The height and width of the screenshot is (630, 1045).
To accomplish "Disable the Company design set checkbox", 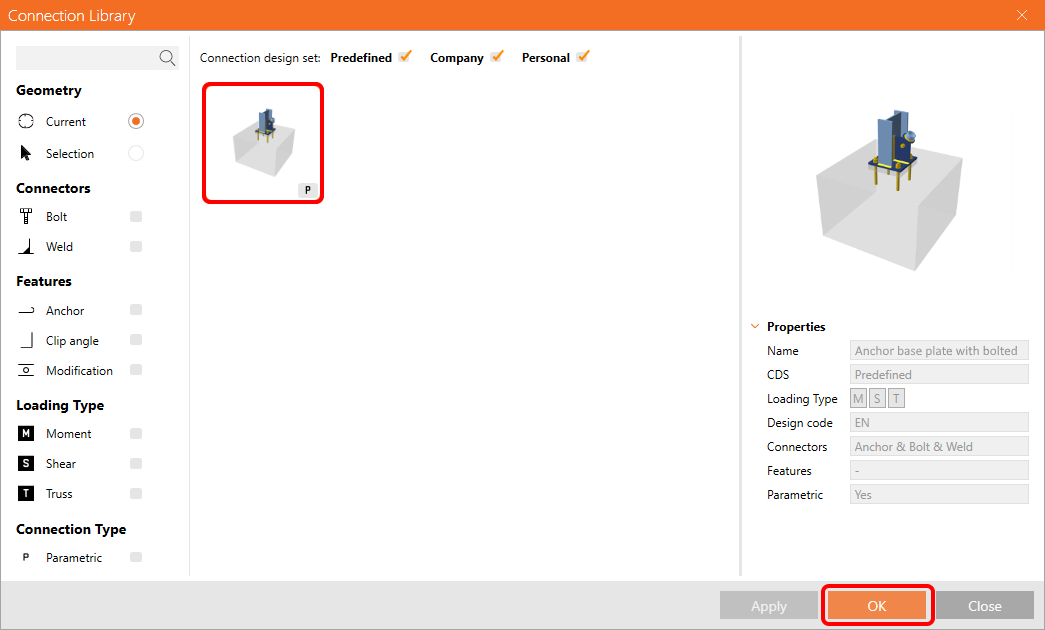I will point(496,57).
